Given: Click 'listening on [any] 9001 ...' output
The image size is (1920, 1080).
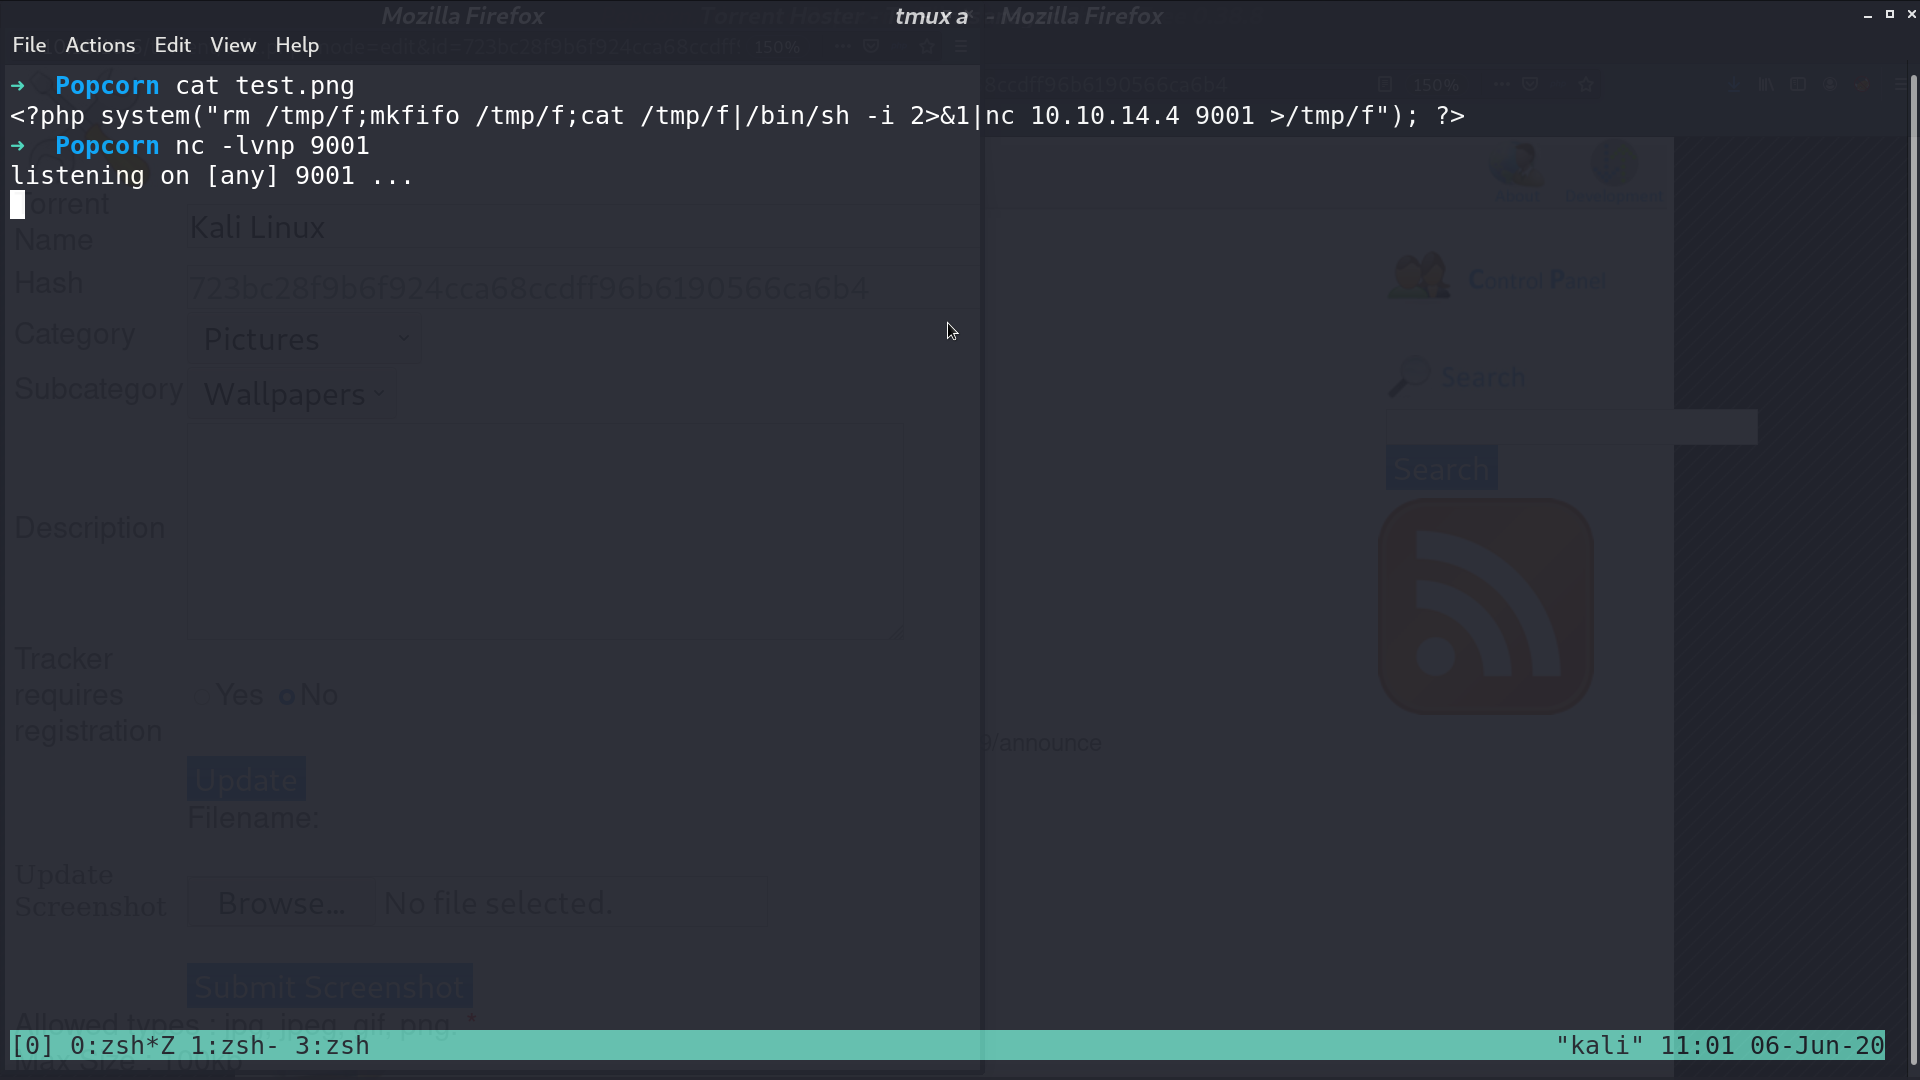Looking at the screenshot, I should coord(212,176).
